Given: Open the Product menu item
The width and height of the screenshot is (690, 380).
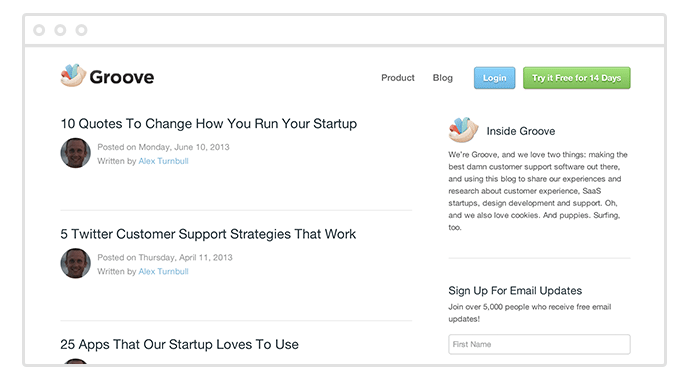Looking at the screenshot, I should pyautogui.click(x=398, y=78).
